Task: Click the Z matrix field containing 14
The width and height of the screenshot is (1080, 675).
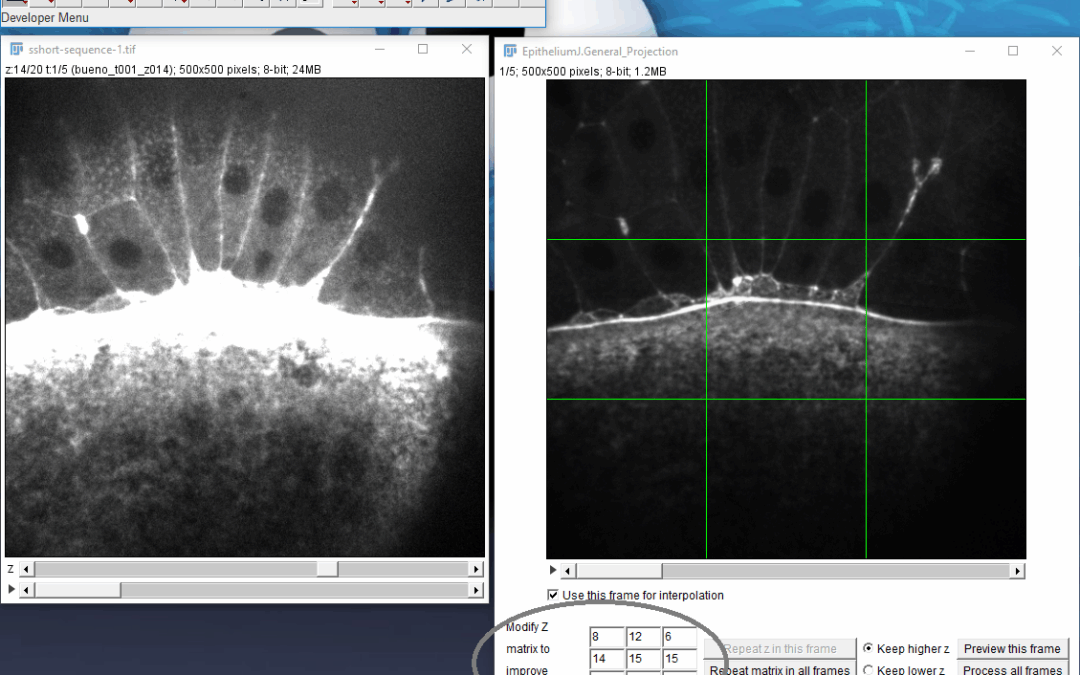Action: (607, 658)
